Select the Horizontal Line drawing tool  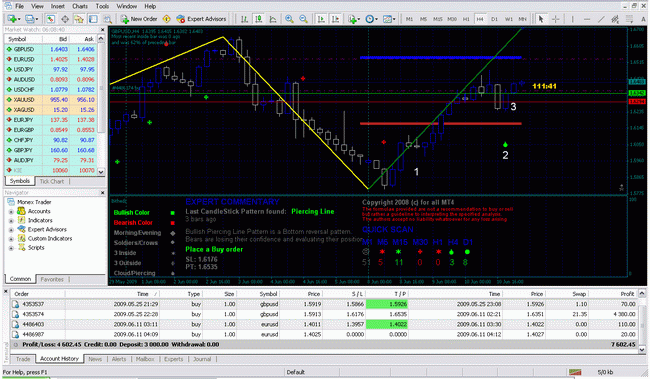pyautogui.click(x=587, y=19)
